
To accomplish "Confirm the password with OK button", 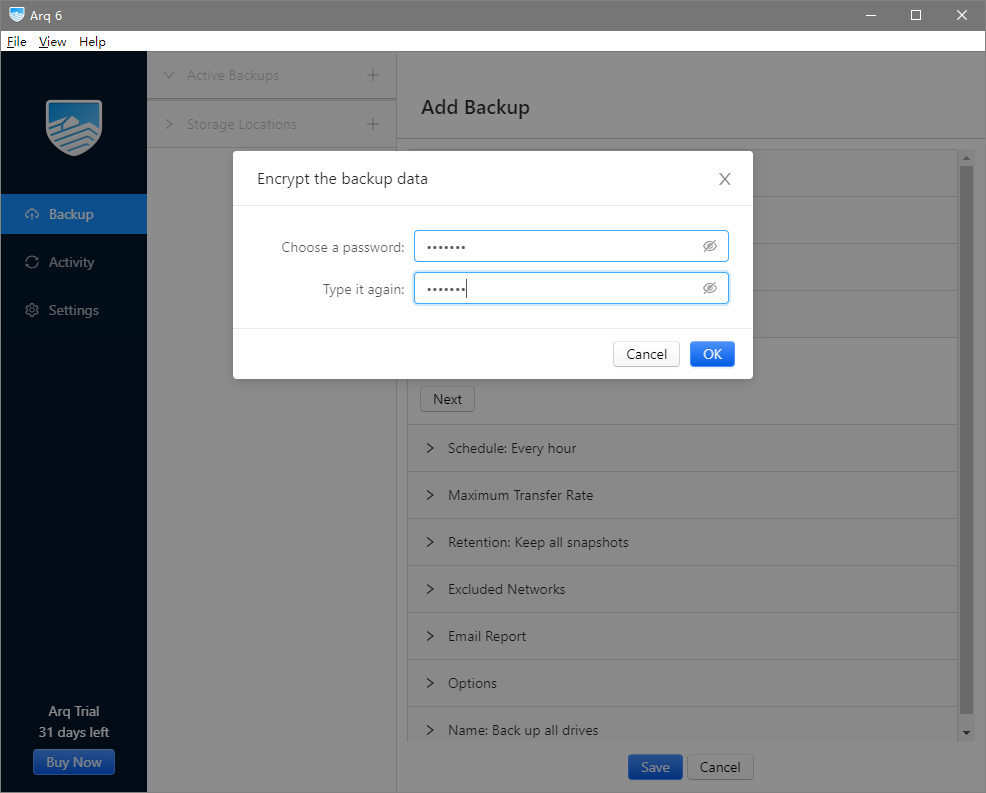I will (x=712, y=354).
